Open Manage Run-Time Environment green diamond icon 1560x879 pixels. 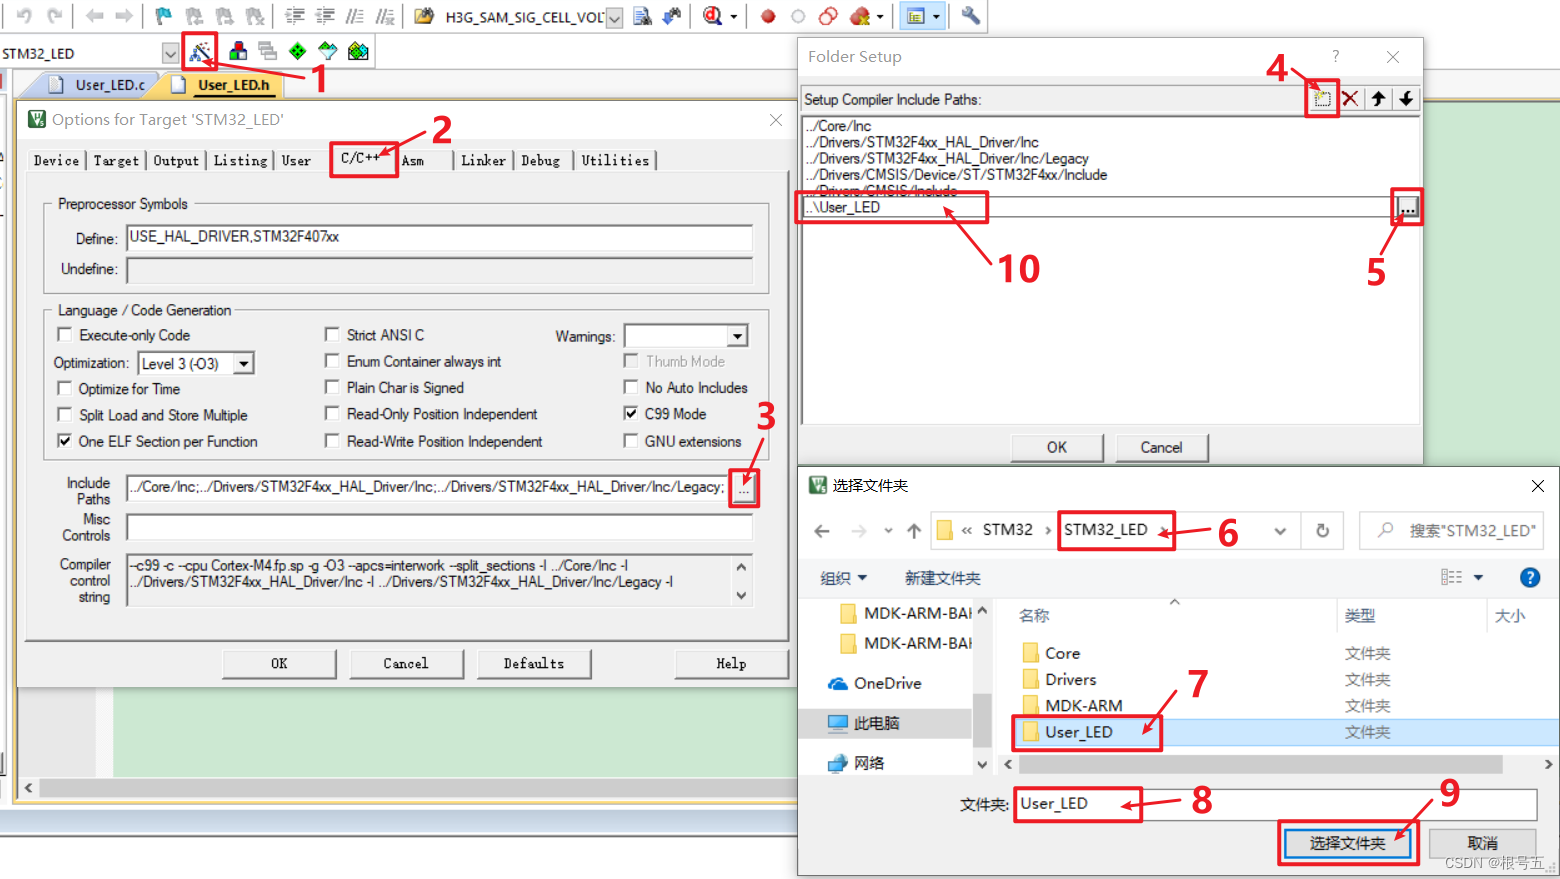point(298,51)
